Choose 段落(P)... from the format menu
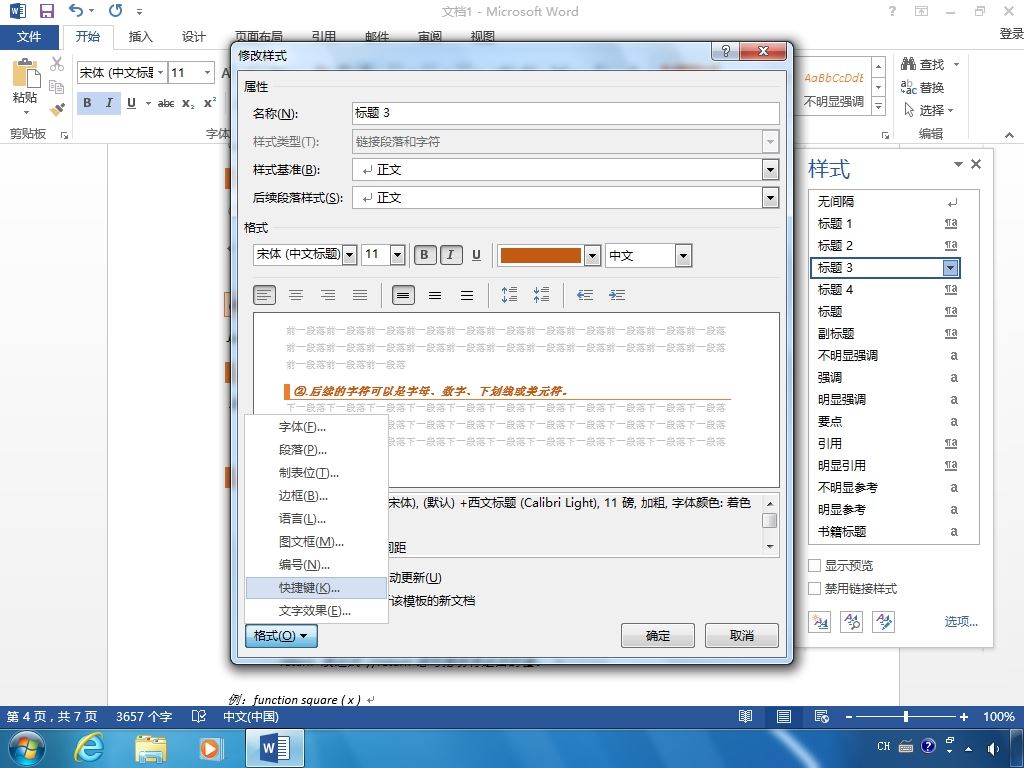1024x768 pixels. (x=316, y=450)
